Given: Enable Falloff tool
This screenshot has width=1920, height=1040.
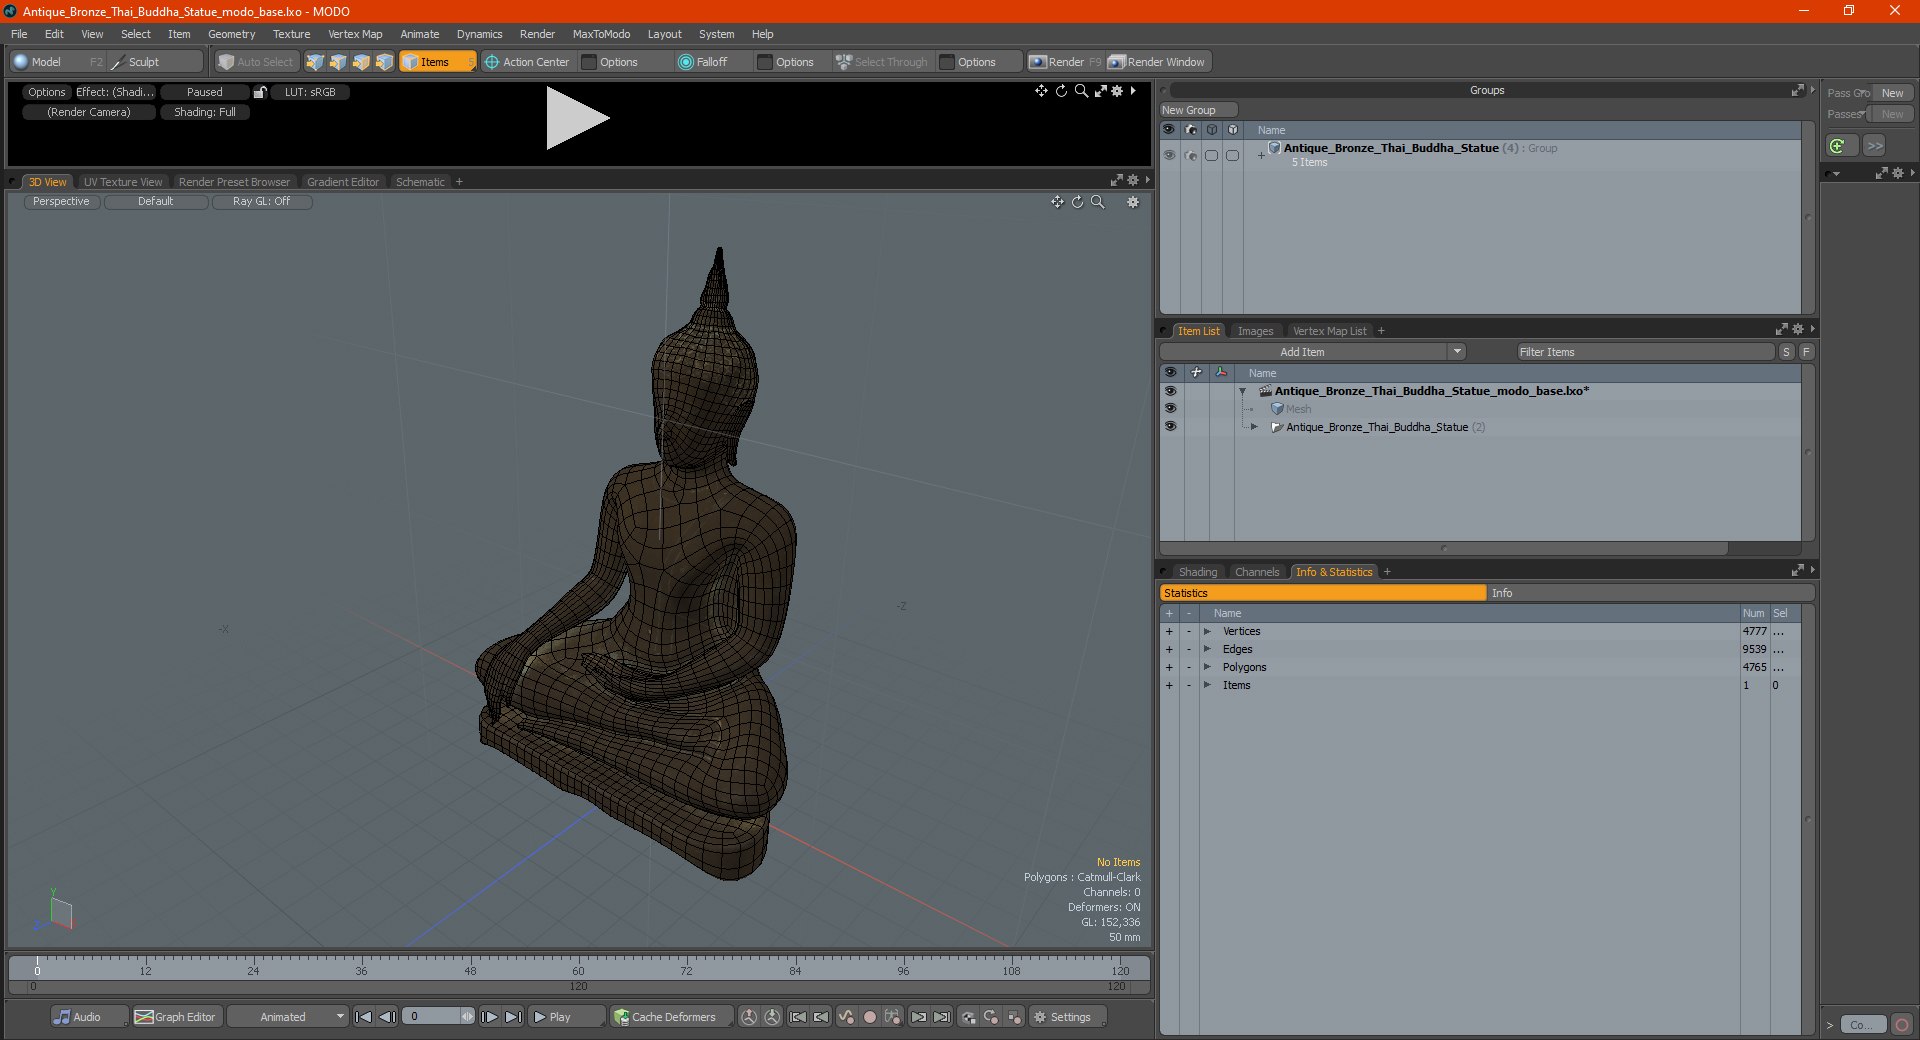Looking at the screenshot, I should coord(703,62).
